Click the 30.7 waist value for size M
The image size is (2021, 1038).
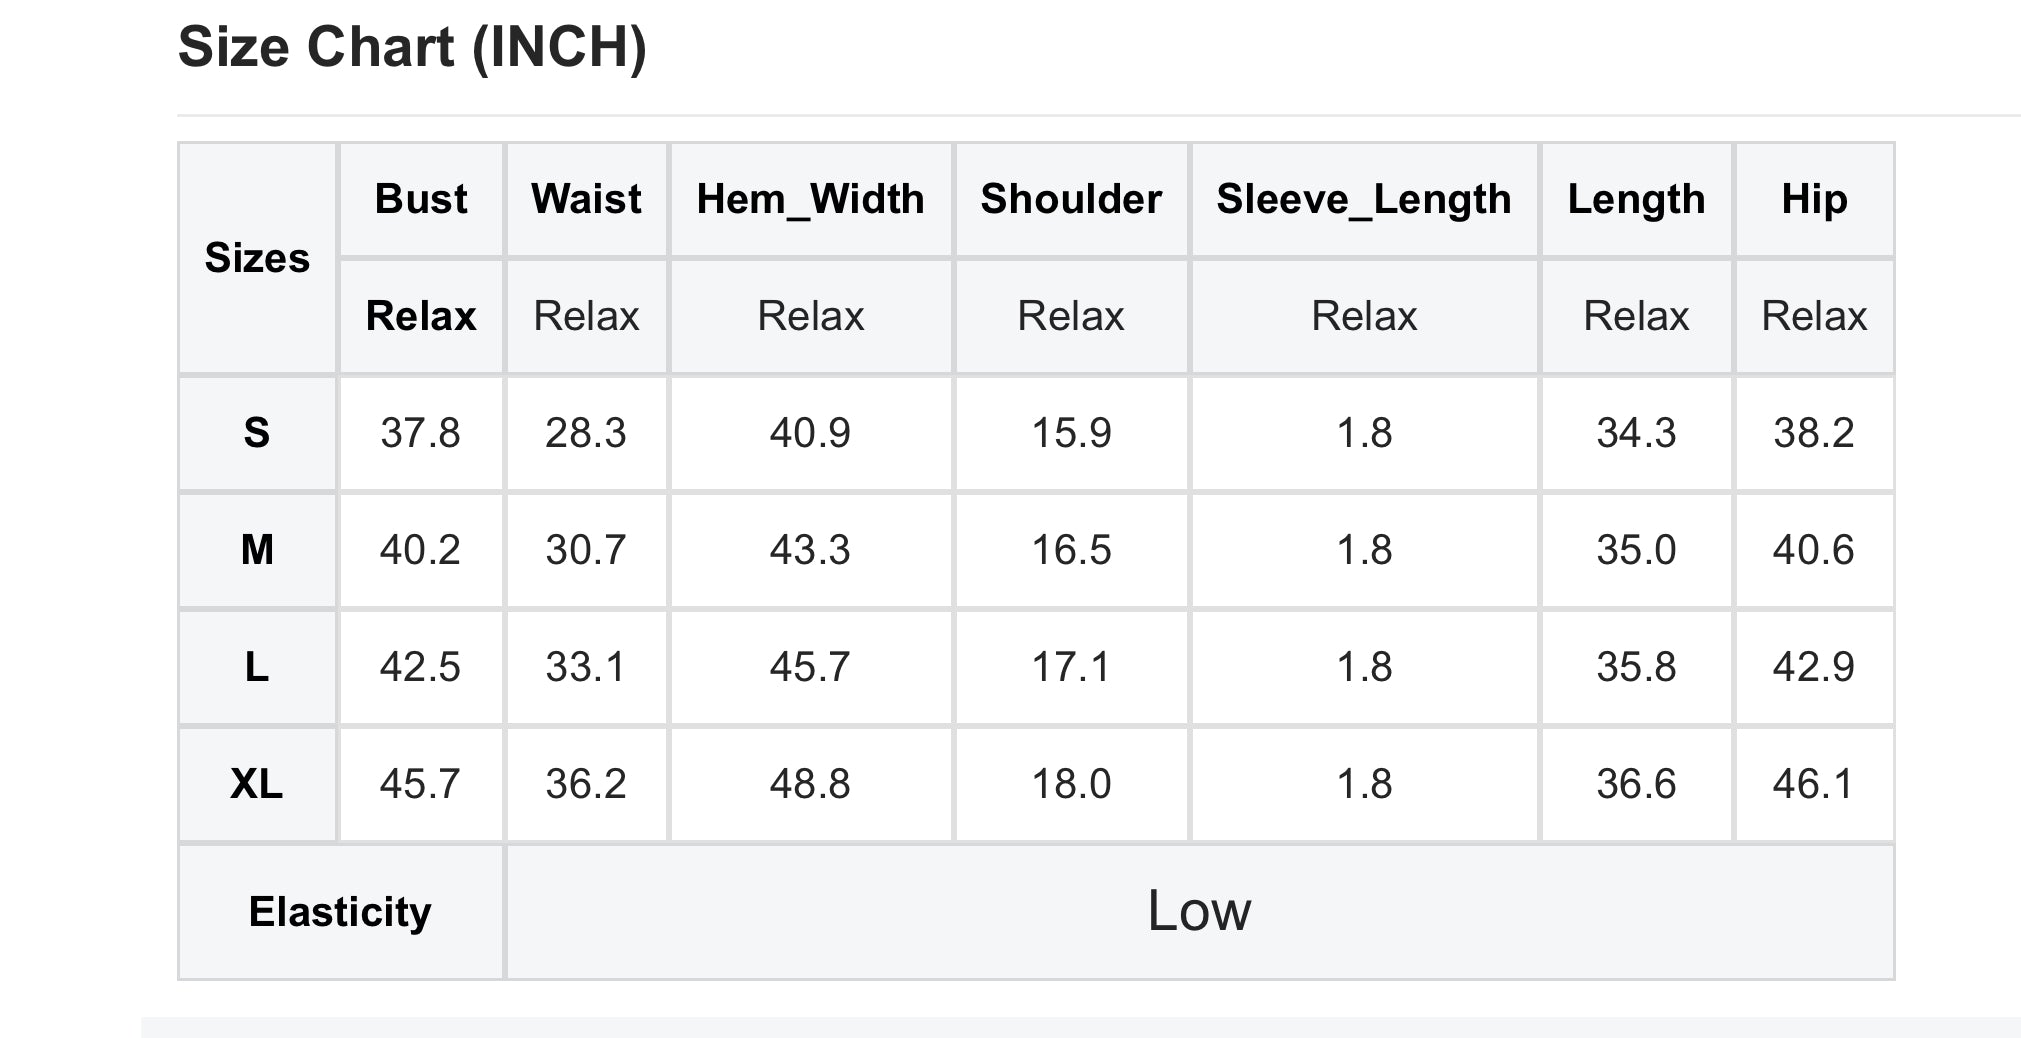586,550
